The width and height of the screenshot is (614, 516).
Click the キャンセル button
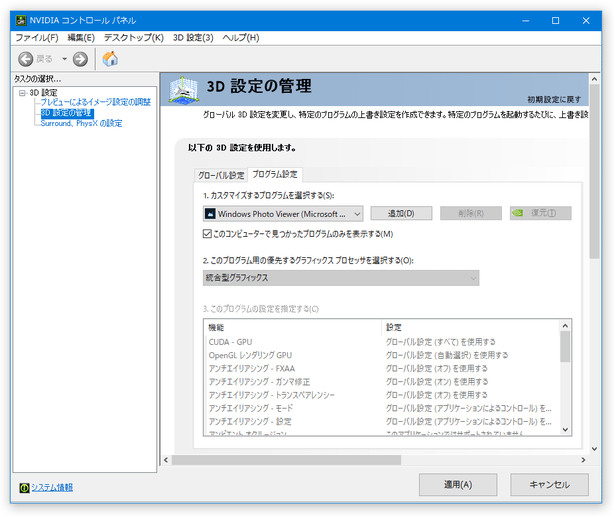pyautogui.click(x=549, y=485)
